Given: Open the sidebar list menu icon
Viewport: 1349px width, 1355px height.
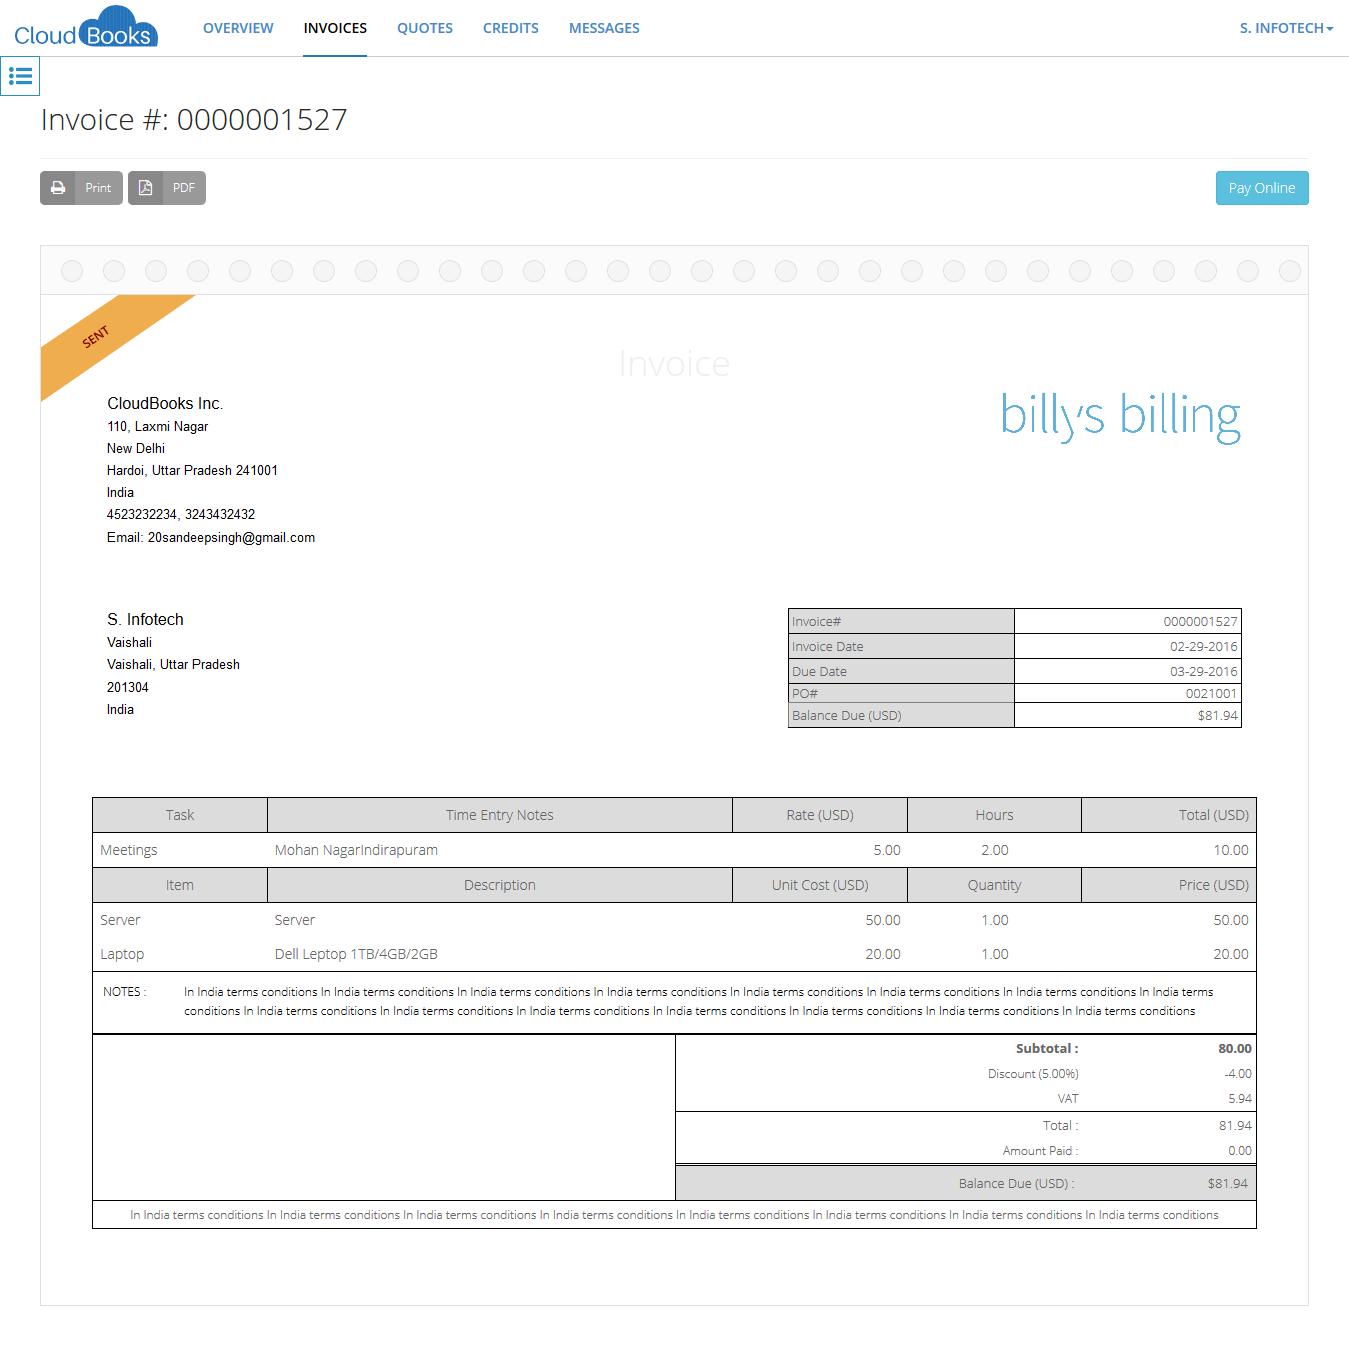Looking at the screenshot, I should (x=20, y=76).
